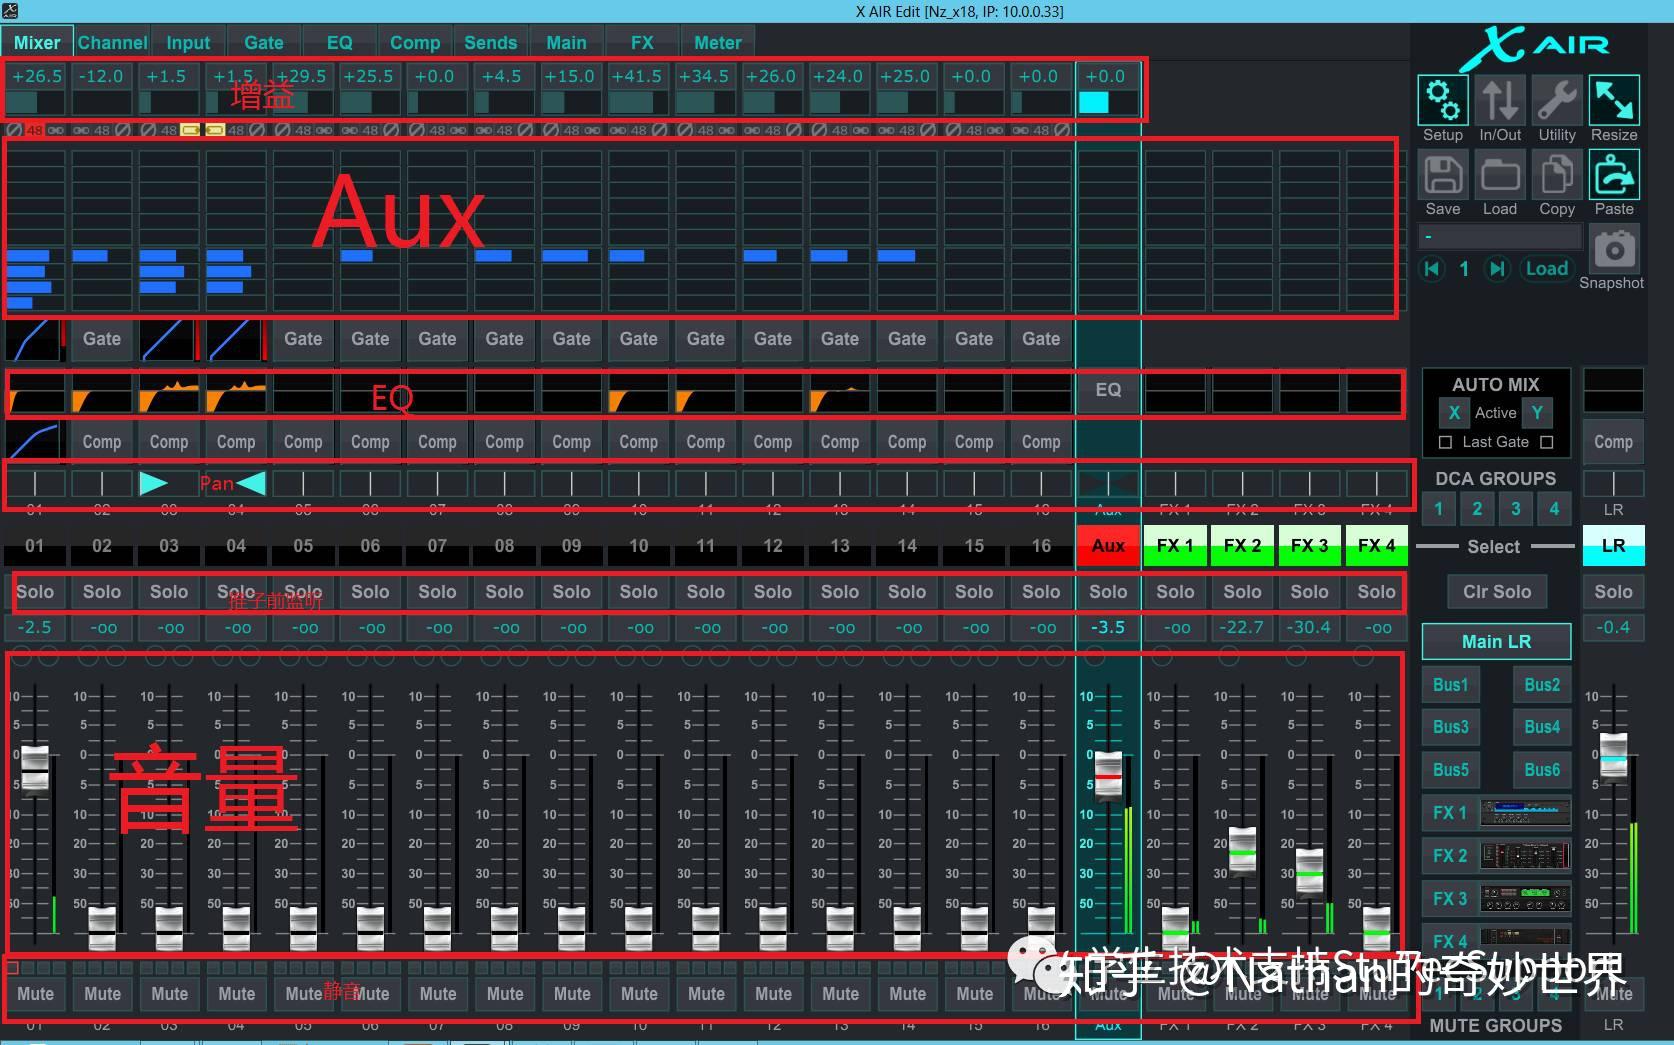Viewport: 1674px width, 1045px height.
Task: Select the Main LR button
Action: click(1496, 642)
